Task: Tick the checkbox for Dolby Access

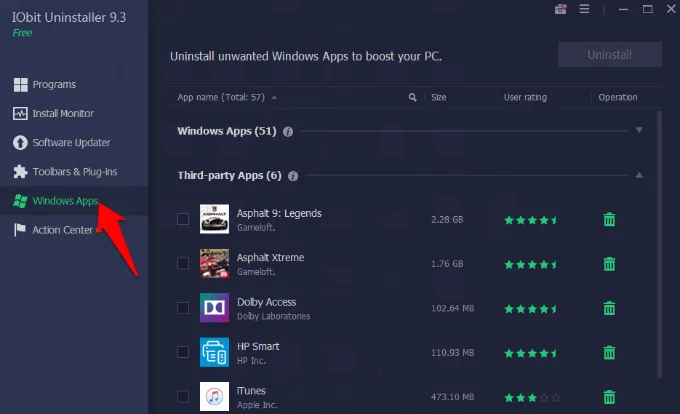Action: click(x=183, y=308)
